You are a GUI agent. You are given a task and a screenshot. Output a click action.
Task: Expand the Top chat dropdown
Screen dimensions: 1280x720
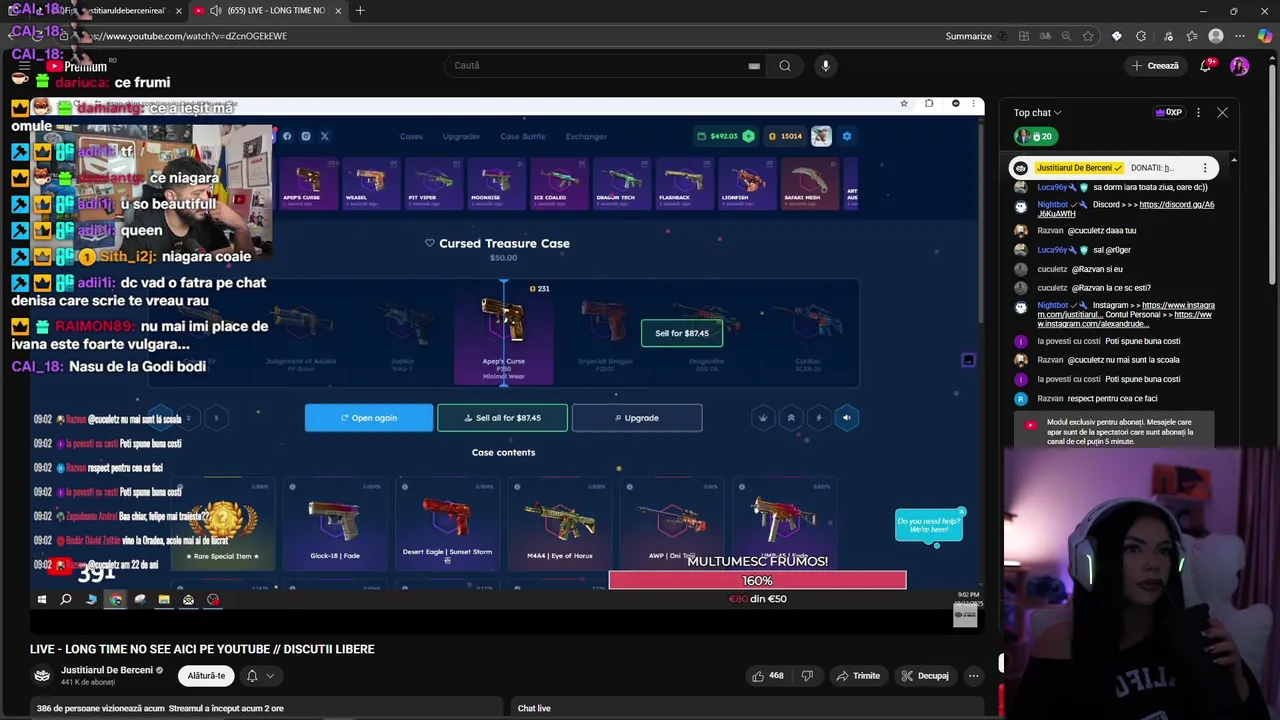click(x=1037, y=113)
